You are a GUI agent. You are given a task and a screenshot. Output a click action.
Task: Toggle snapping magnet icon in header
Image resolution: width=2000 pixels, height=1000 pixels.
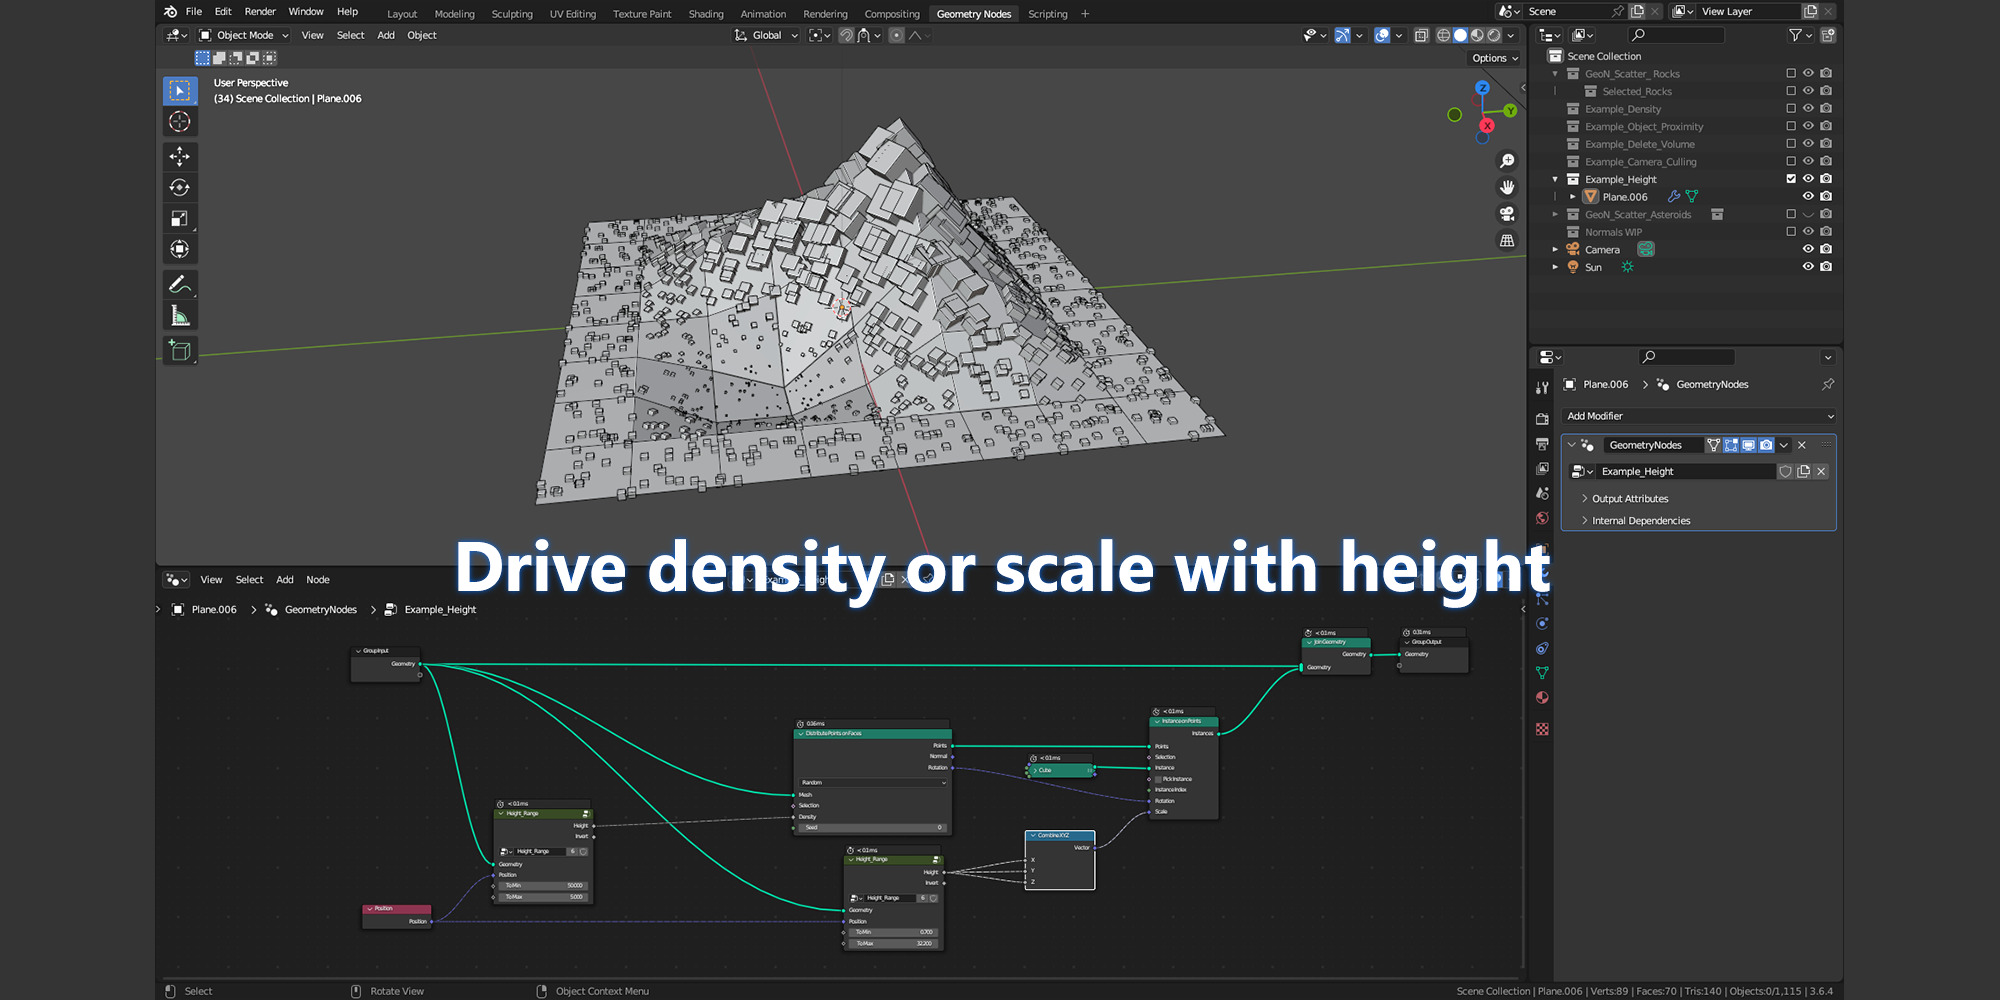pos(846,35)
